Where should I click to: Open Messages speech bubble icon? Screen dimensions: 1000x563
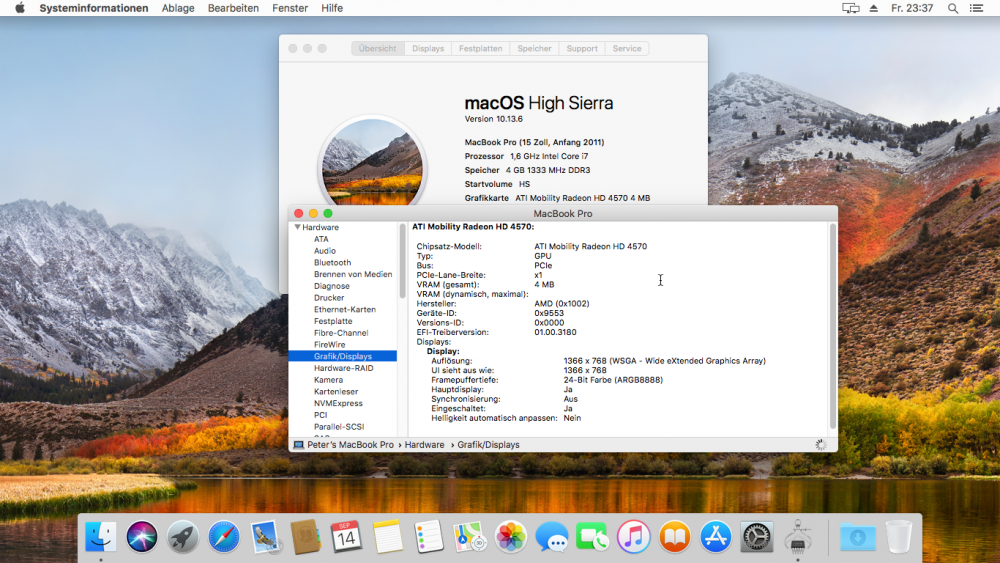tap(552, 537)
